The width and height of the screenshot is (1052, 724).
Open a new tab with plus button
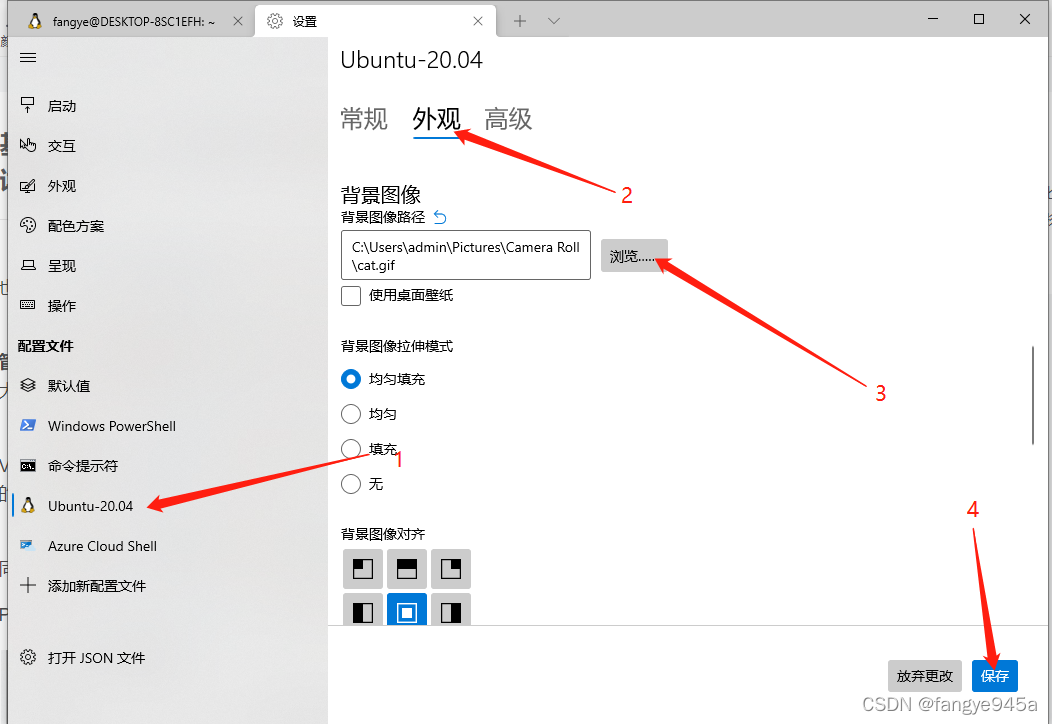coord(520,21)
